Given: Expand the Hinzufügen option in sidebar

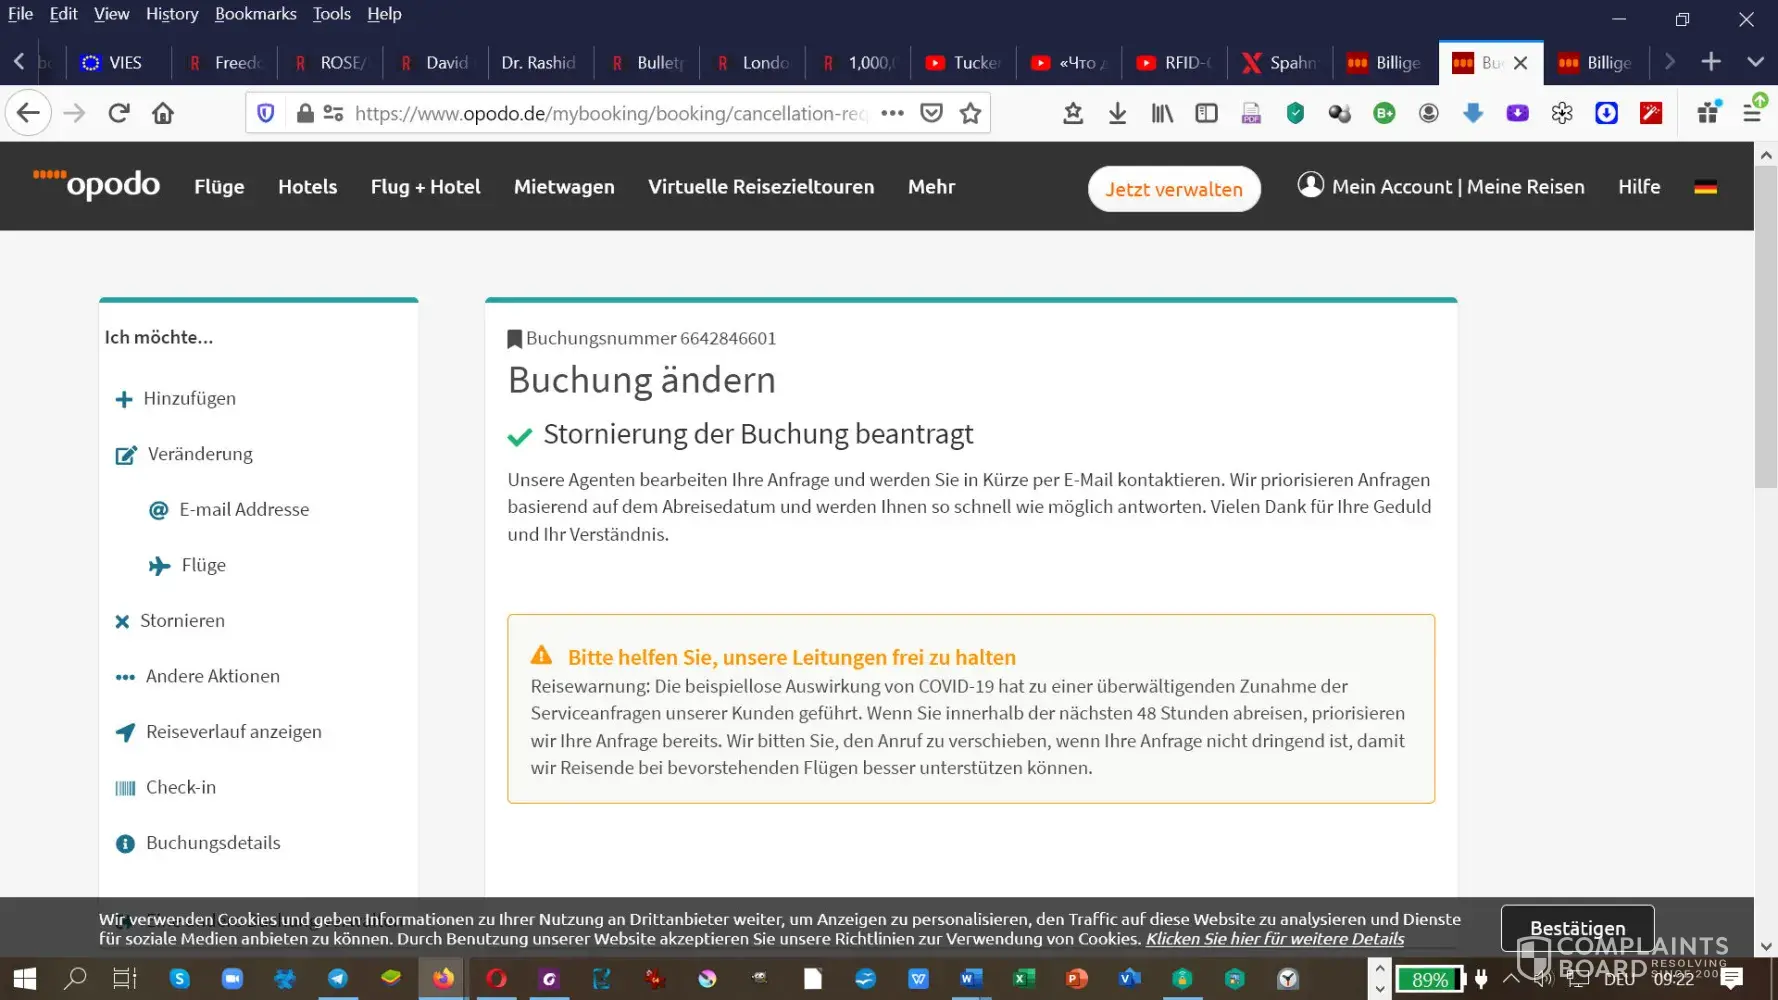Looking at the screenshot, I should tap(189, 398).
